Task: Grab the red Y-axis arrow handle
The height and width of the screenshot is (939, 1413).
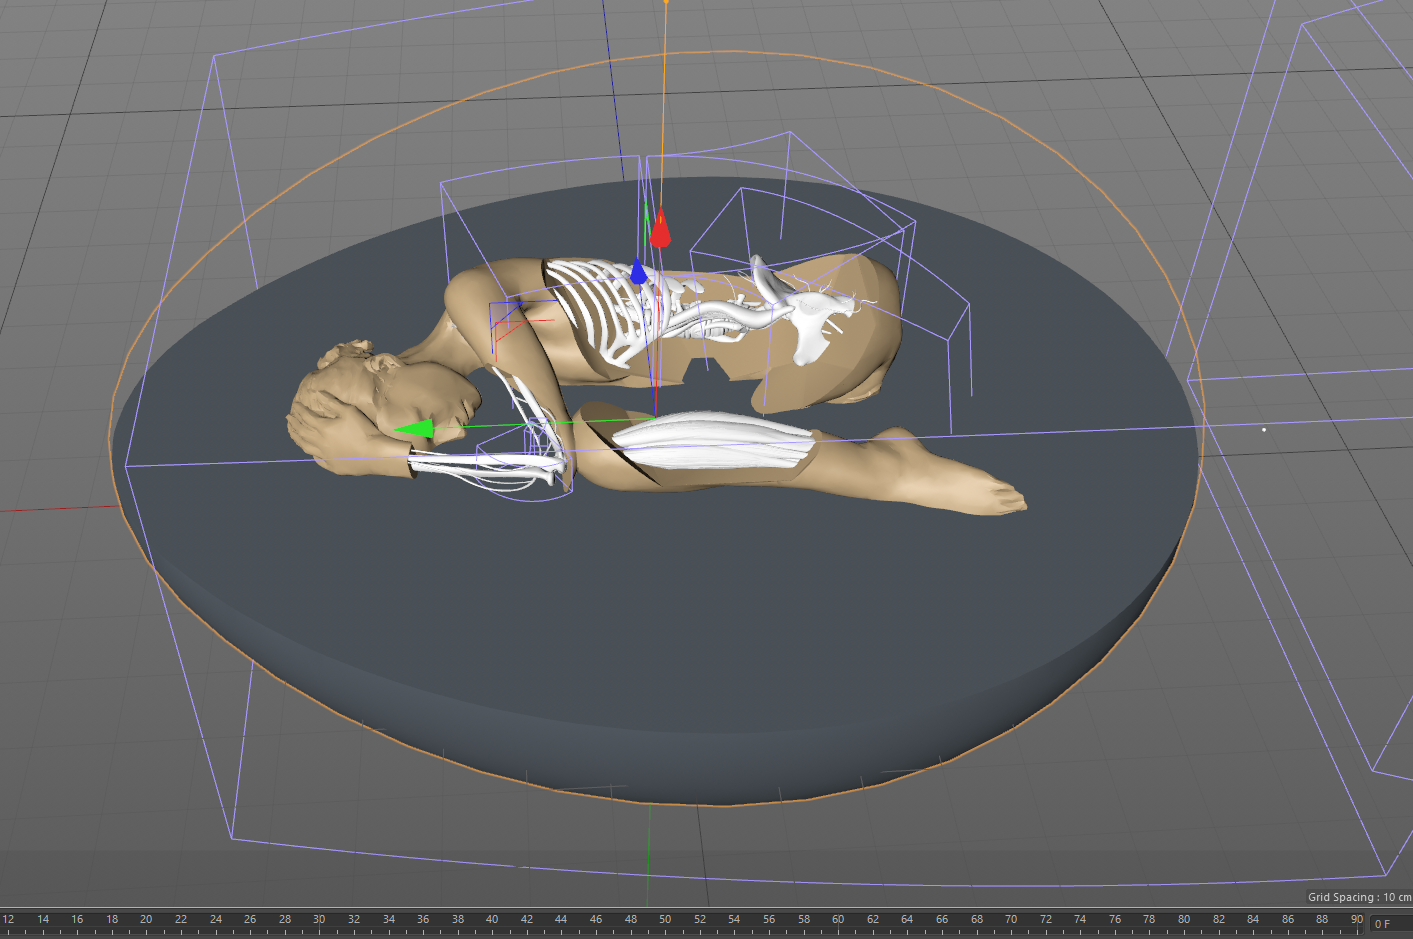Action: pyautogui.click(x=659, y=230)
